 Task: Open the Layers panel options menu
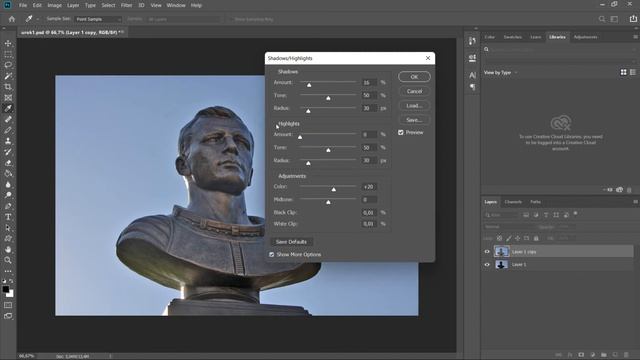(x=635, y=202)
